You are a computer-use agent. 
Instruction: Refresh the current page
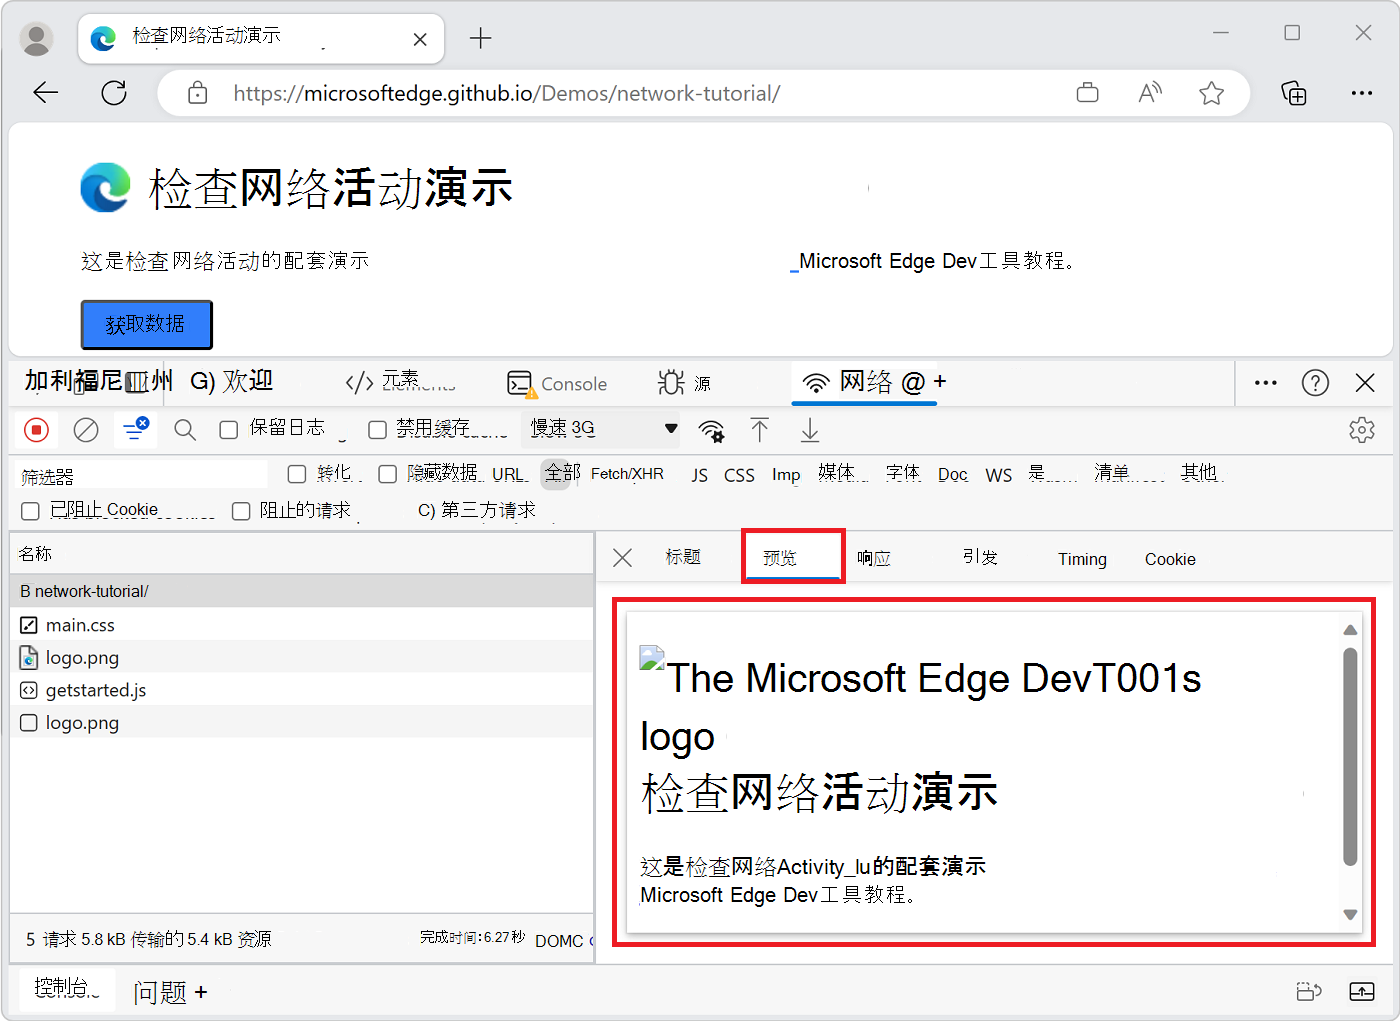point(114,93)
